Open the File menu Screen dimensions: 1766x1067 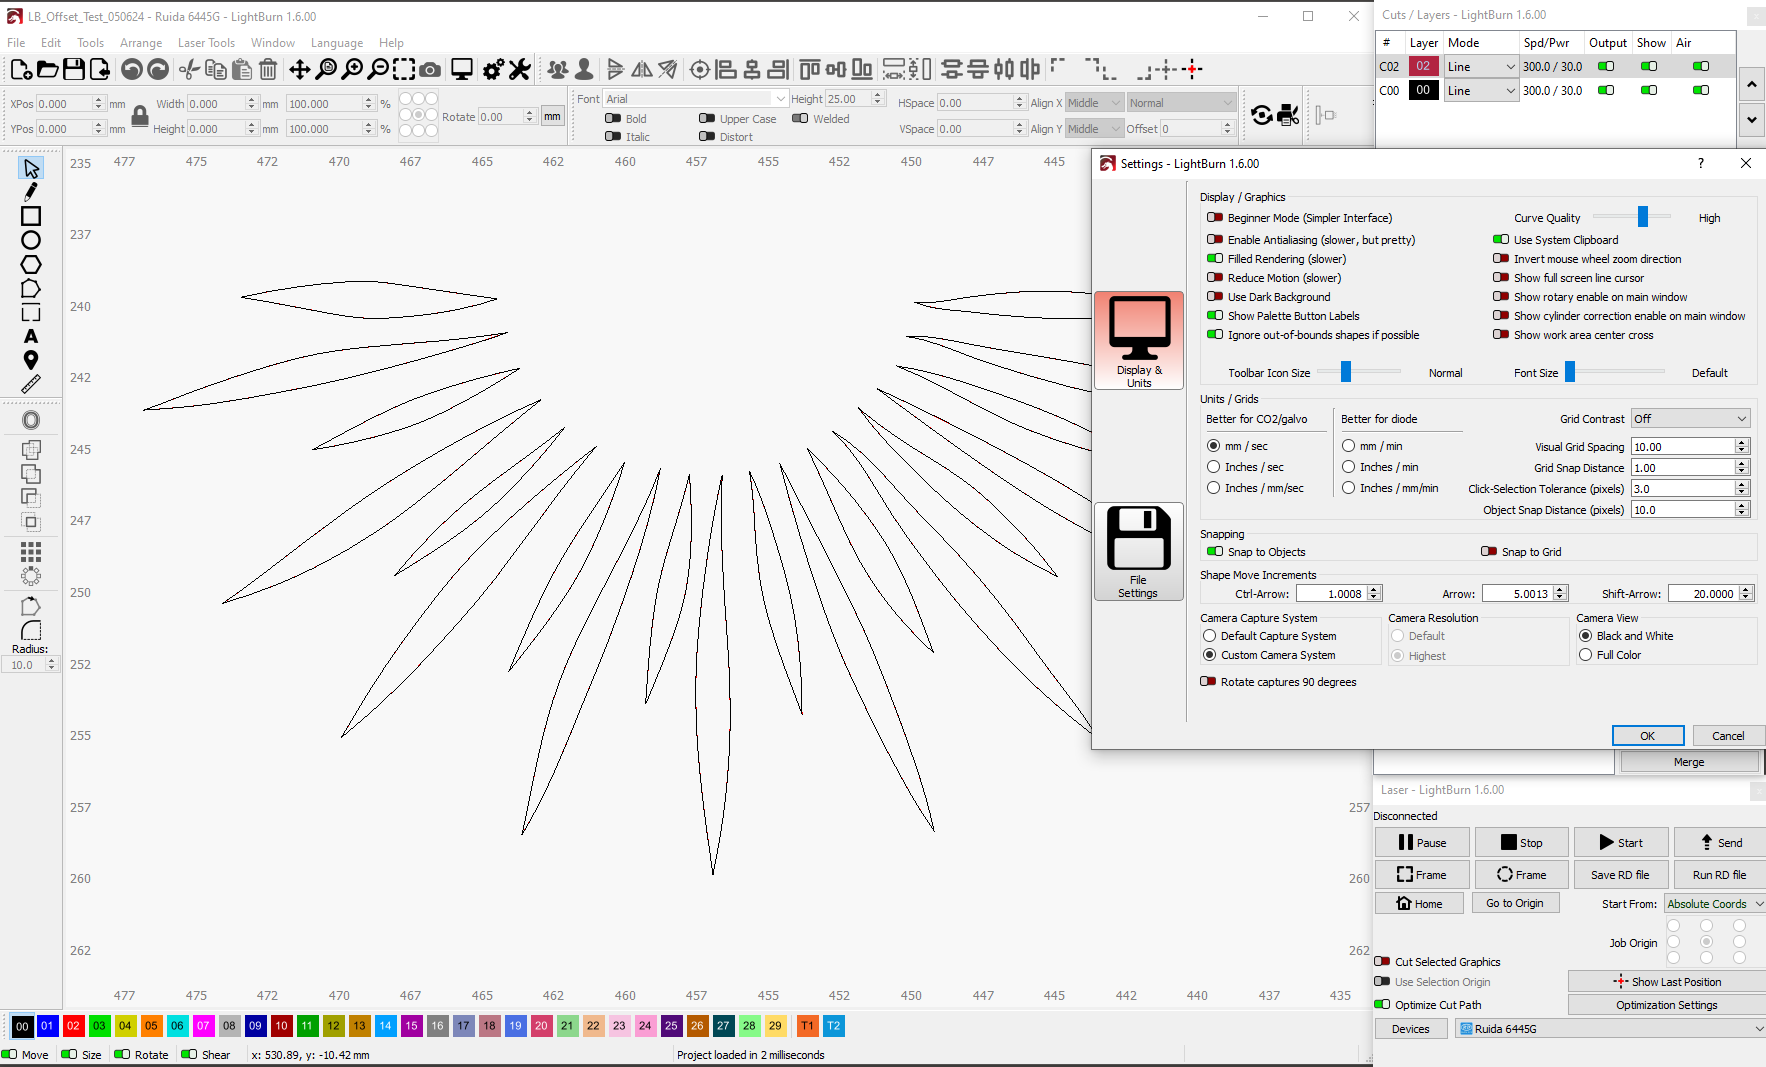coord(16,43)
